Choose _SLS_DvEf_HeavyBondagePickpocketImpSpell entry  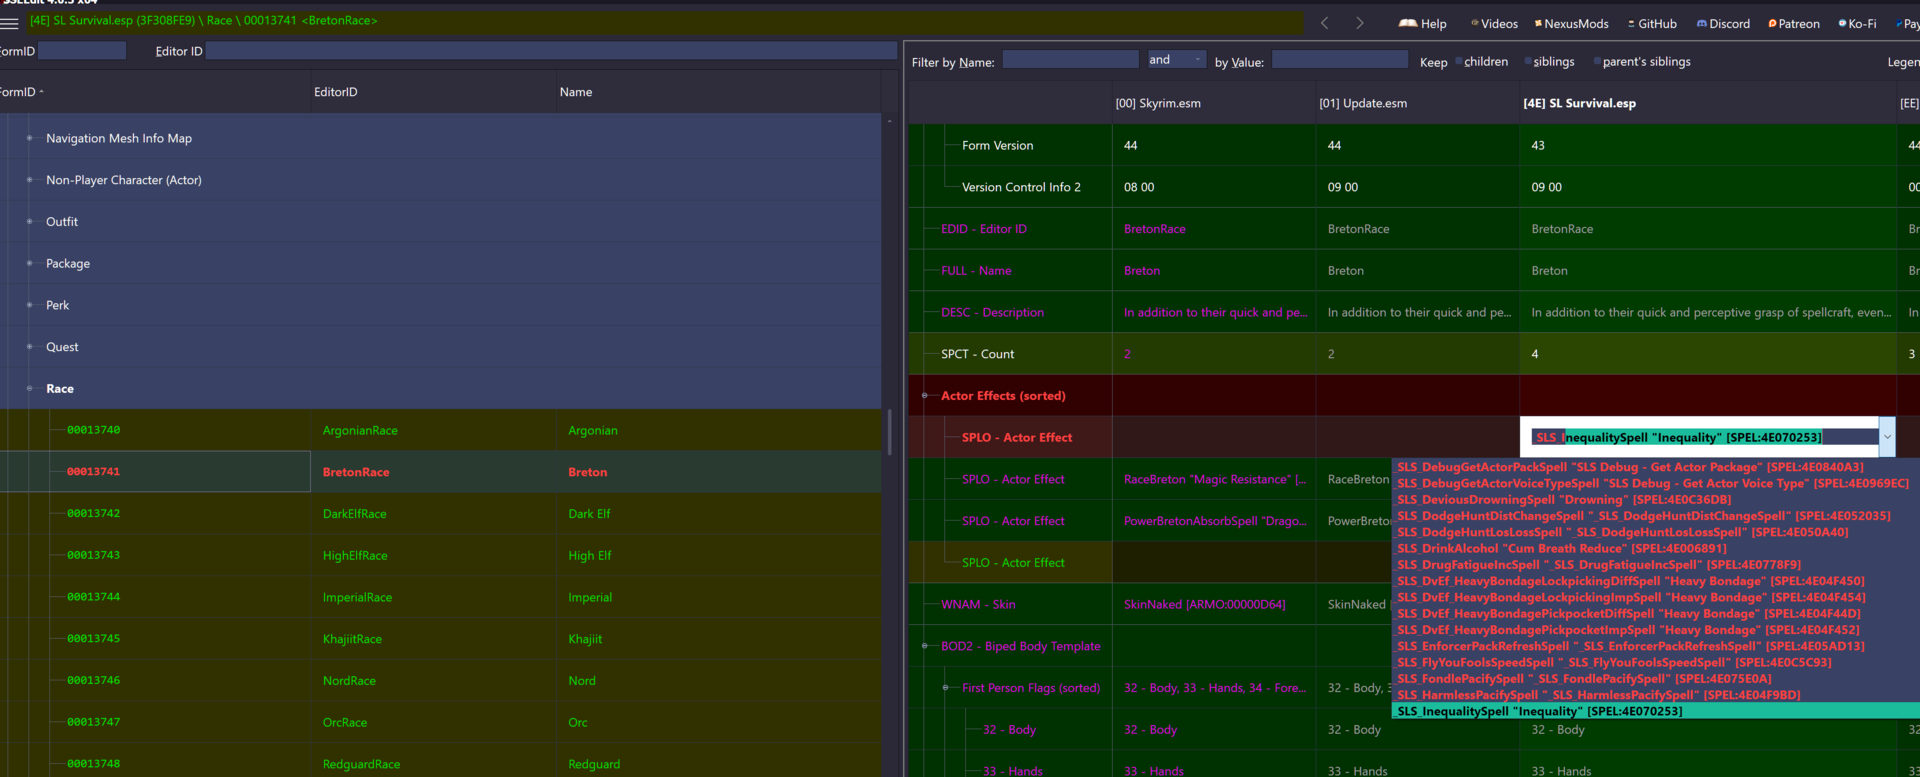tap(1656, 630)
